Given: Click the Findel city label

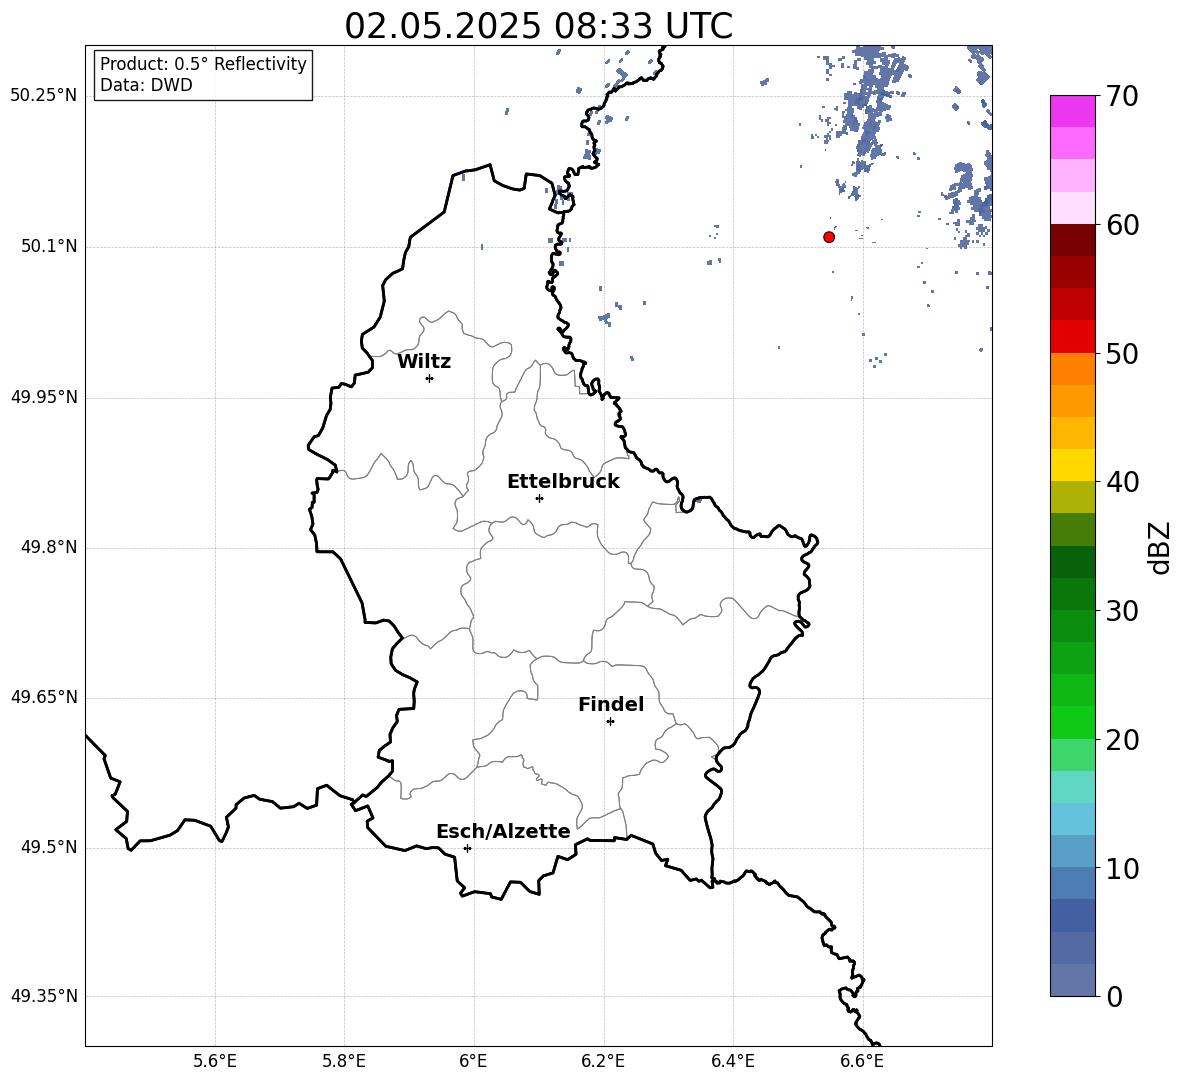Looking at the screenshot, I should tap(611, 704).
